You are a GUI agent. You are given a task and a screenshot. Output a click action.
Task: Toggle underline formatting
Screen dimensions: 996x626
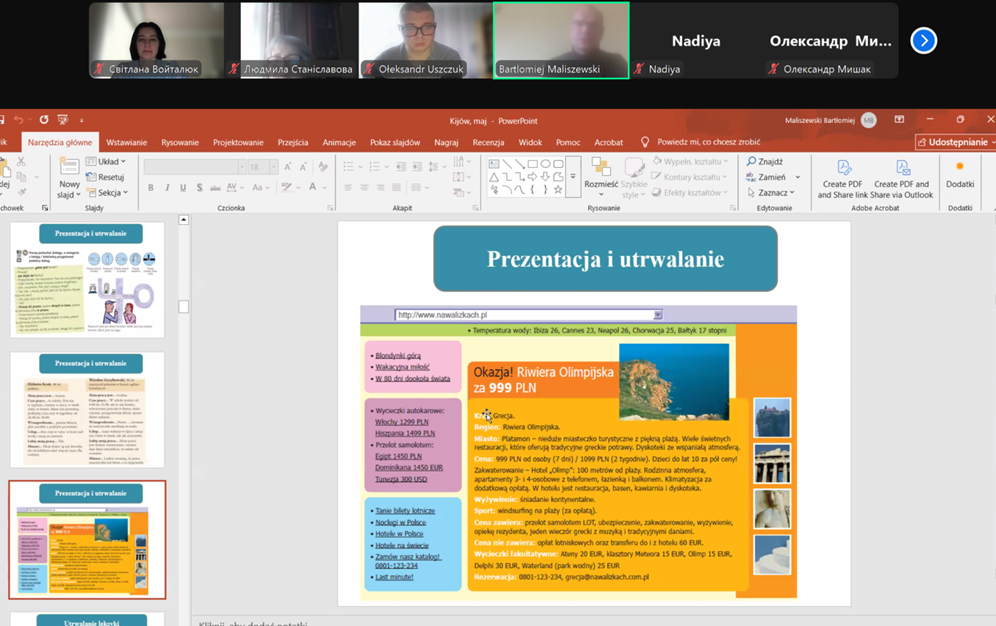(x=183, y=187)
